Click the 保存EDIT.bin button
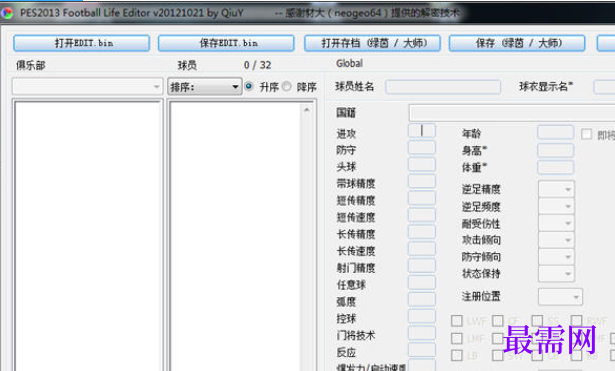The width and height of the screenshot is (615, 371). point(226,43)
